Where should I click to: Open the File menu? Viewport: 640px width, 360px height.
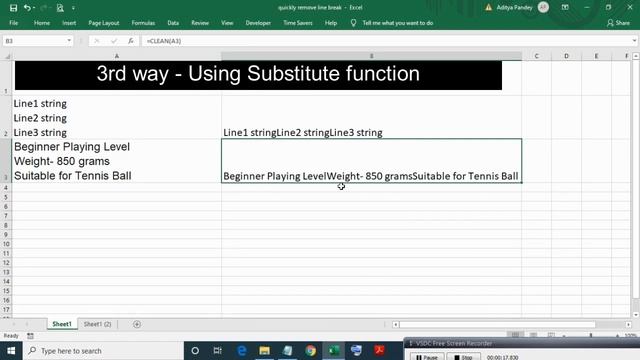(x=13, y=23)
